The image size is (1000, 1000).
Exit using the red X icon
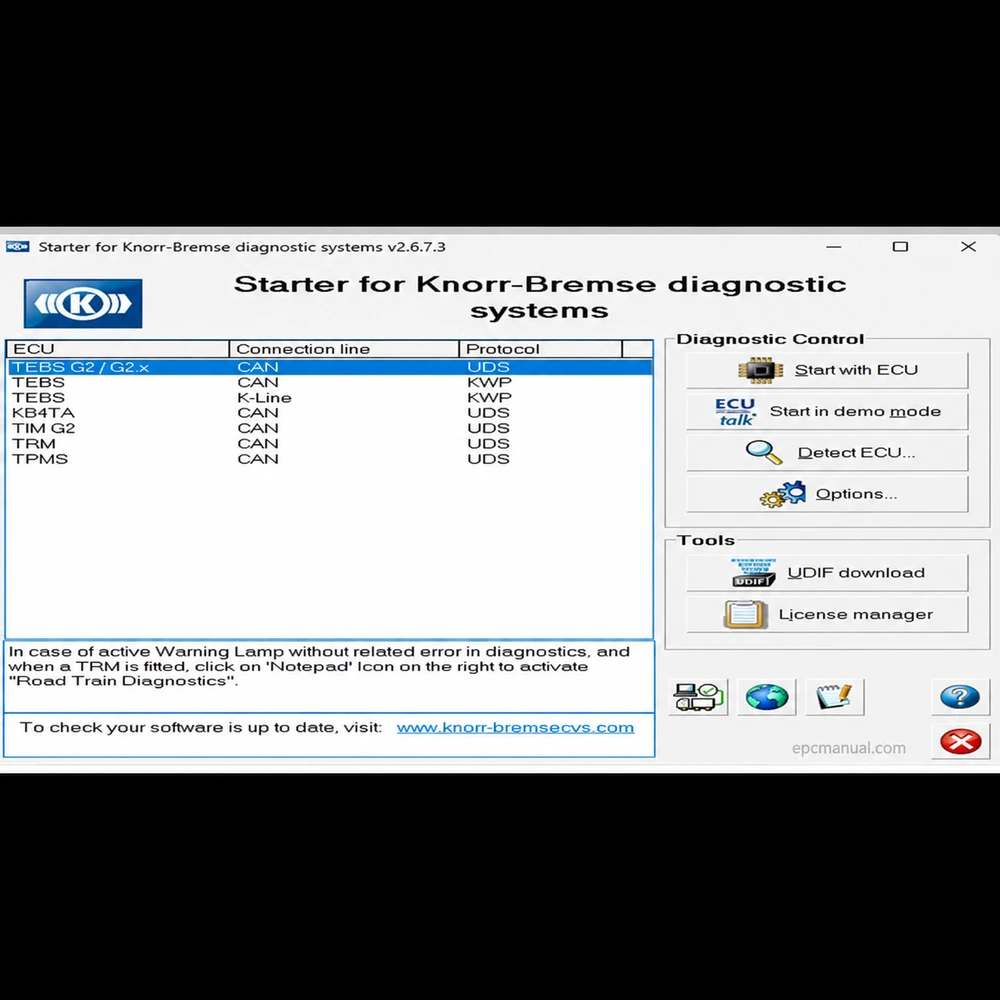[960, 741]
